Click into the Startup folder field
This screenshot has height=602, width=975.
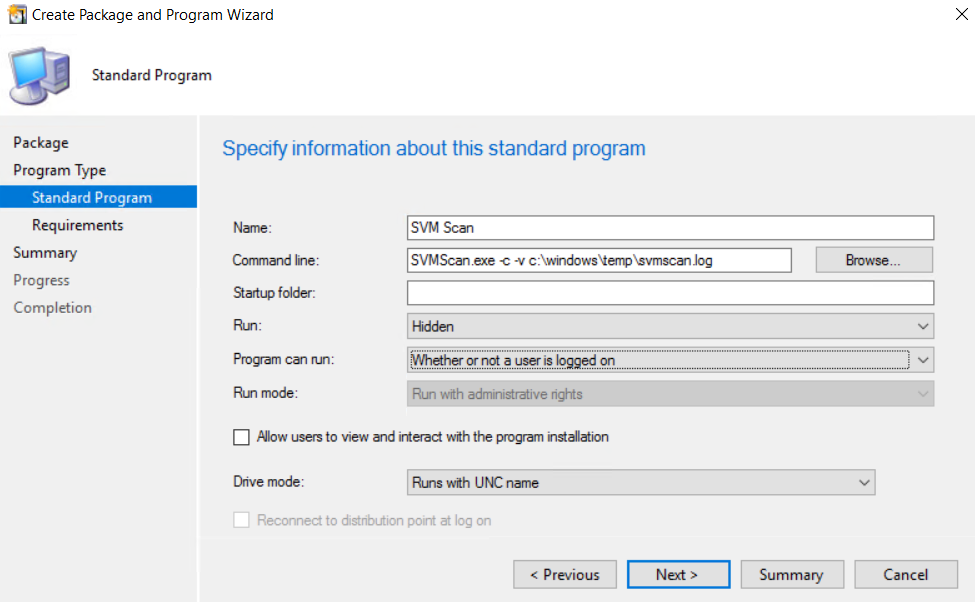point(670,293)
